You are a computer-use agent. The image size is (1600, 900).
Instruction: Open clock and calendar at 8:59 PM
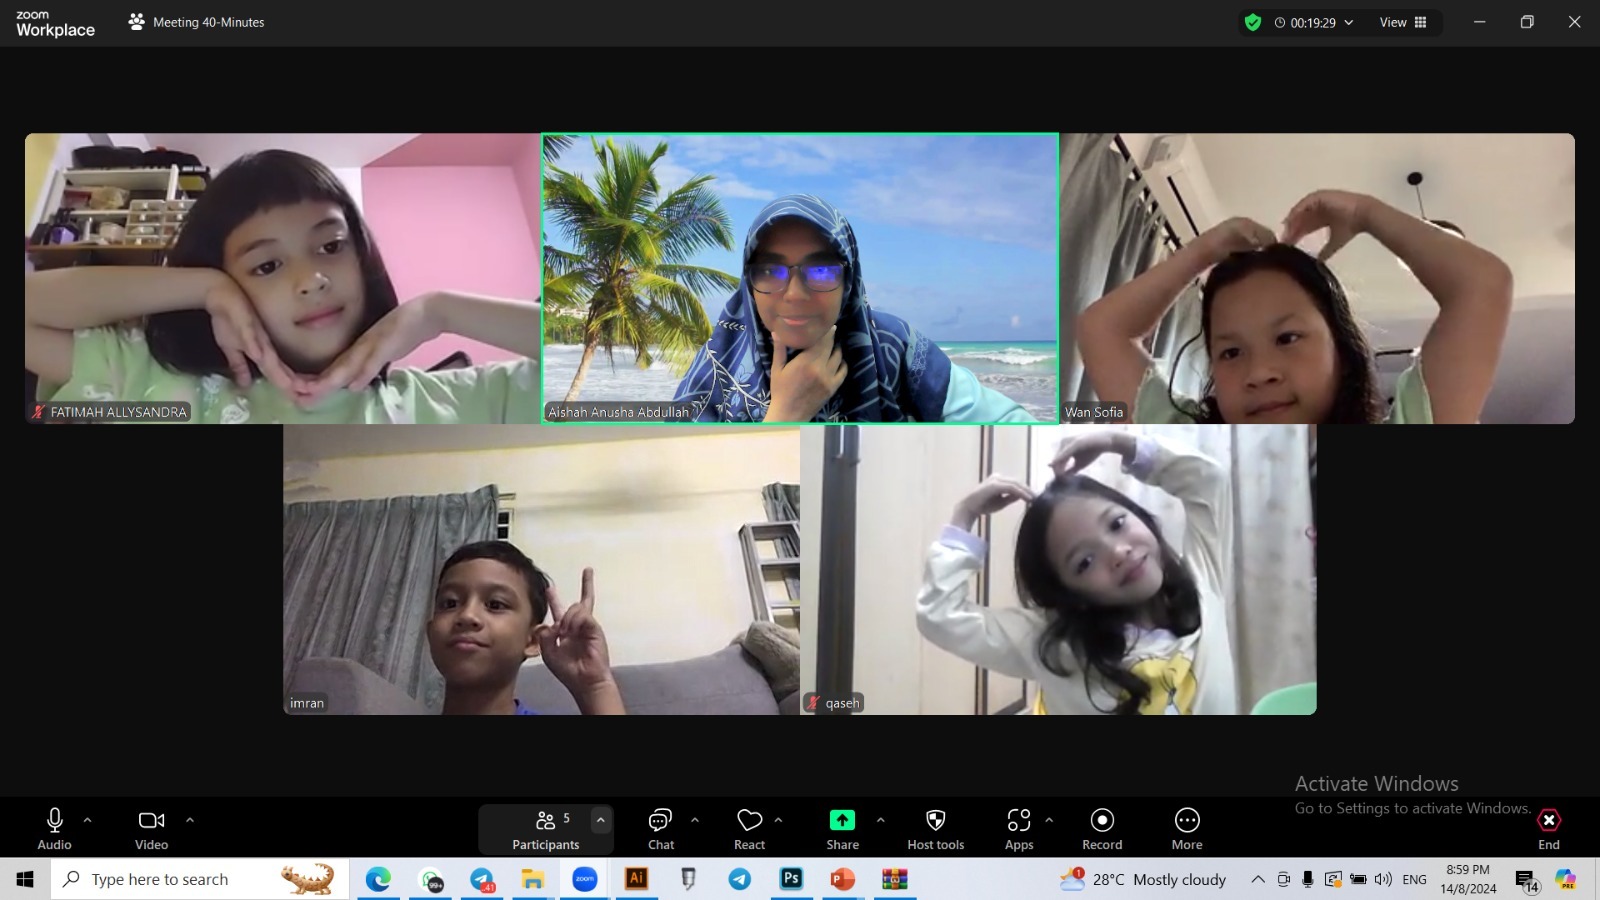[1468, 879]
